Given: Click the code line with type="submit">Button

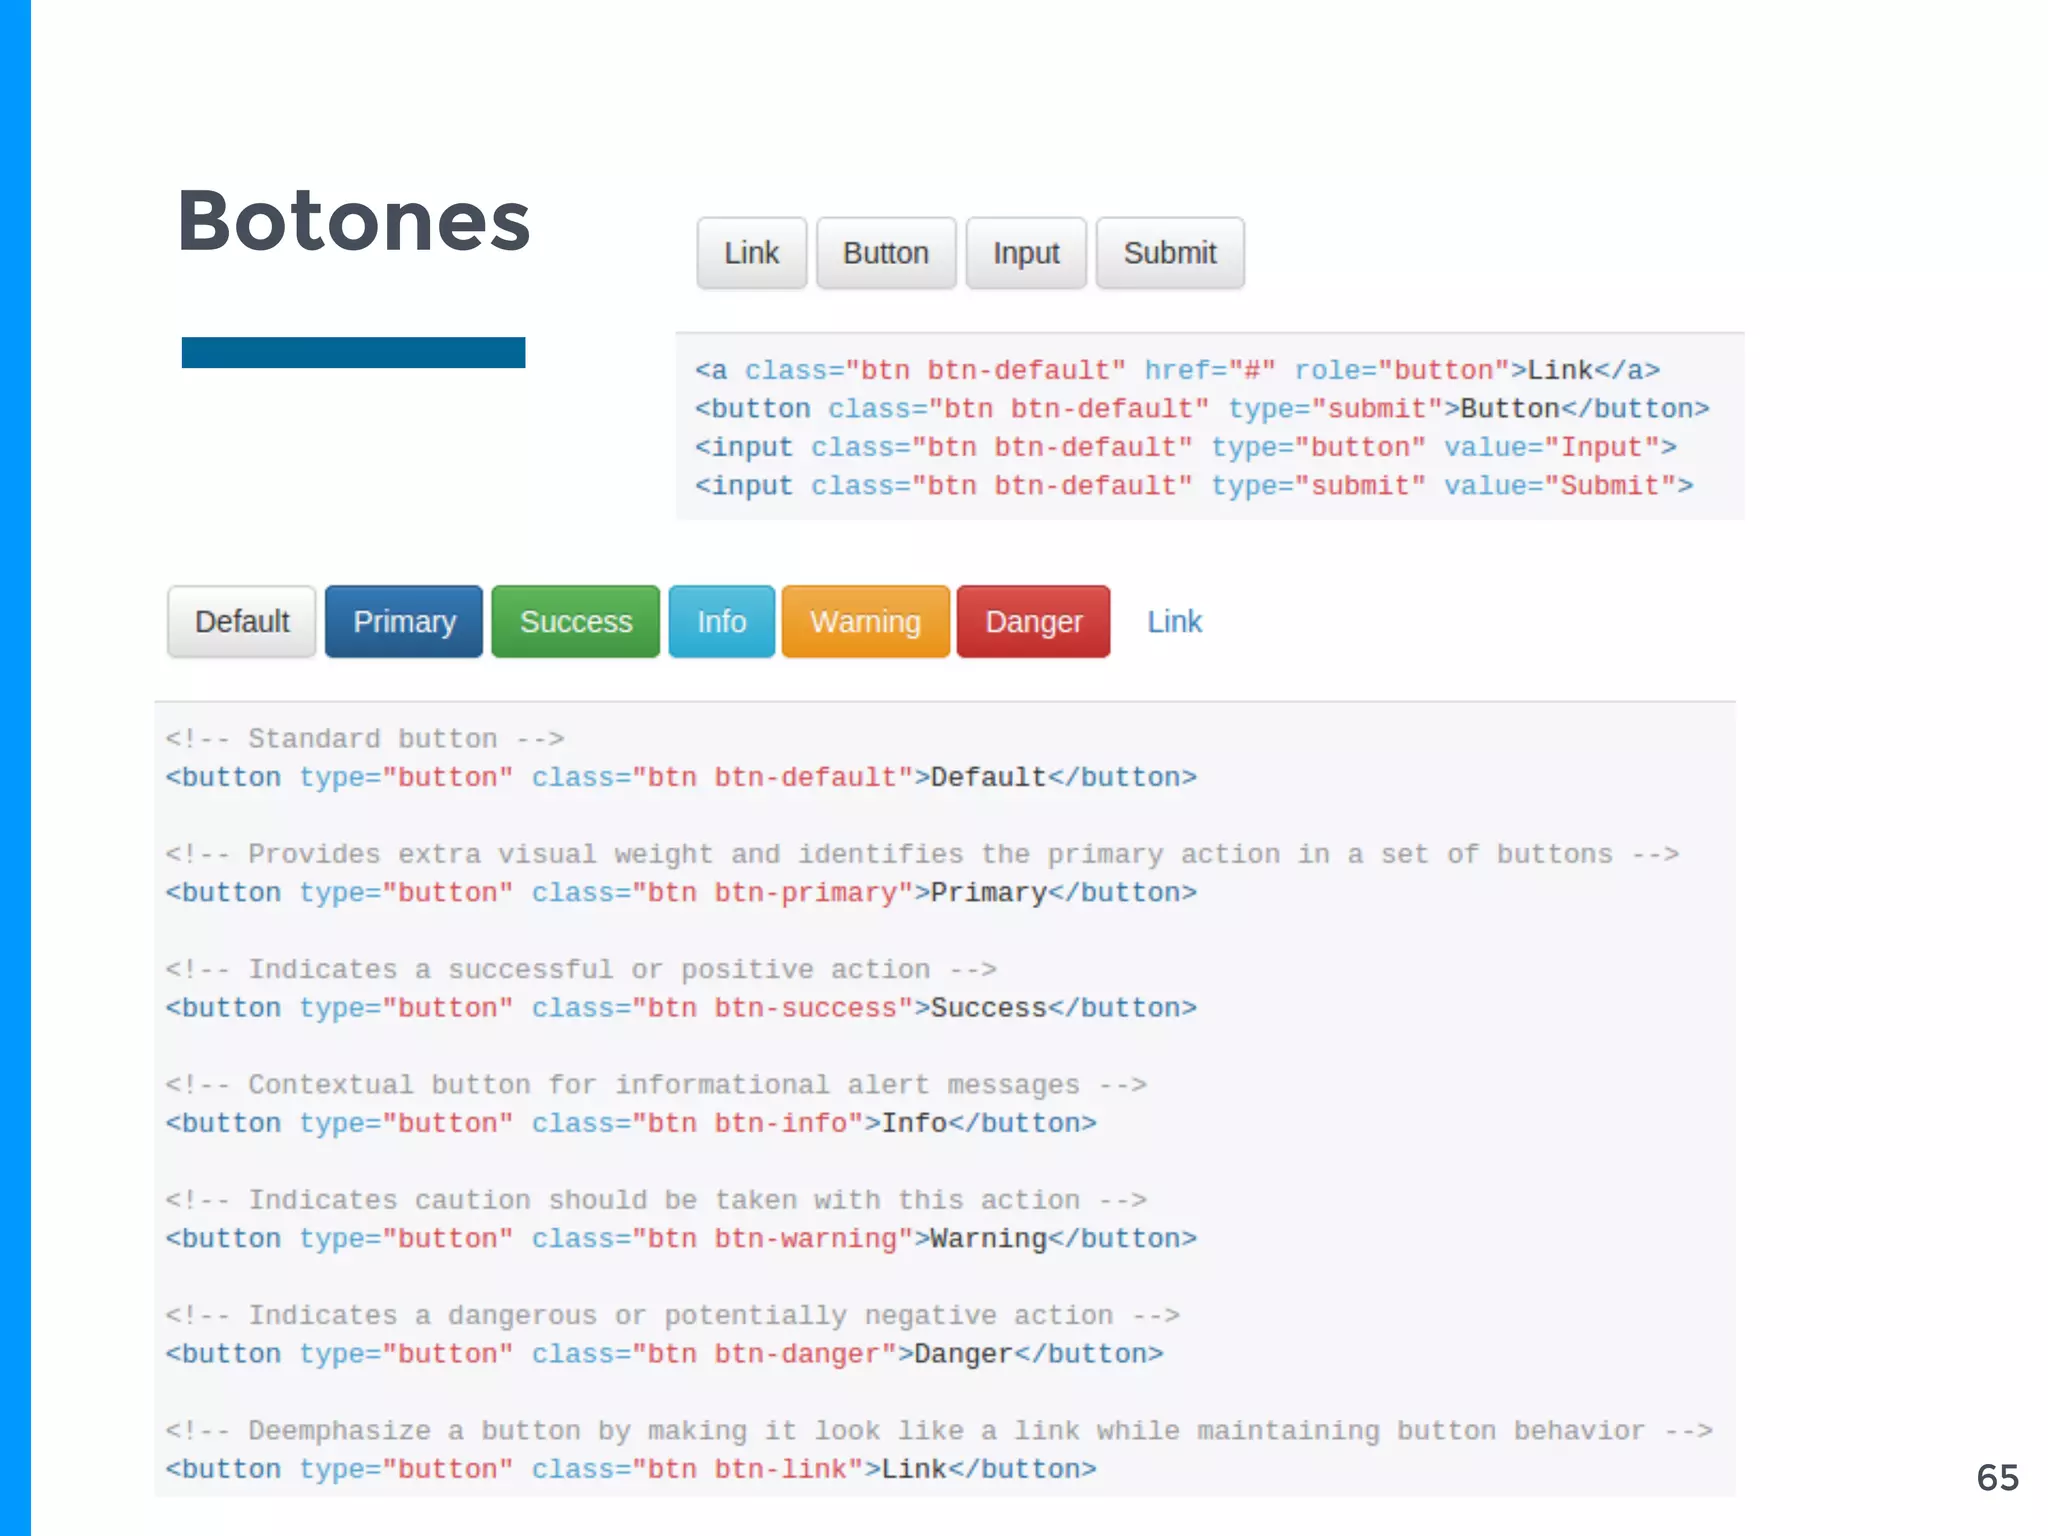Looking at the screenshot, I should tap(1202, 409).
